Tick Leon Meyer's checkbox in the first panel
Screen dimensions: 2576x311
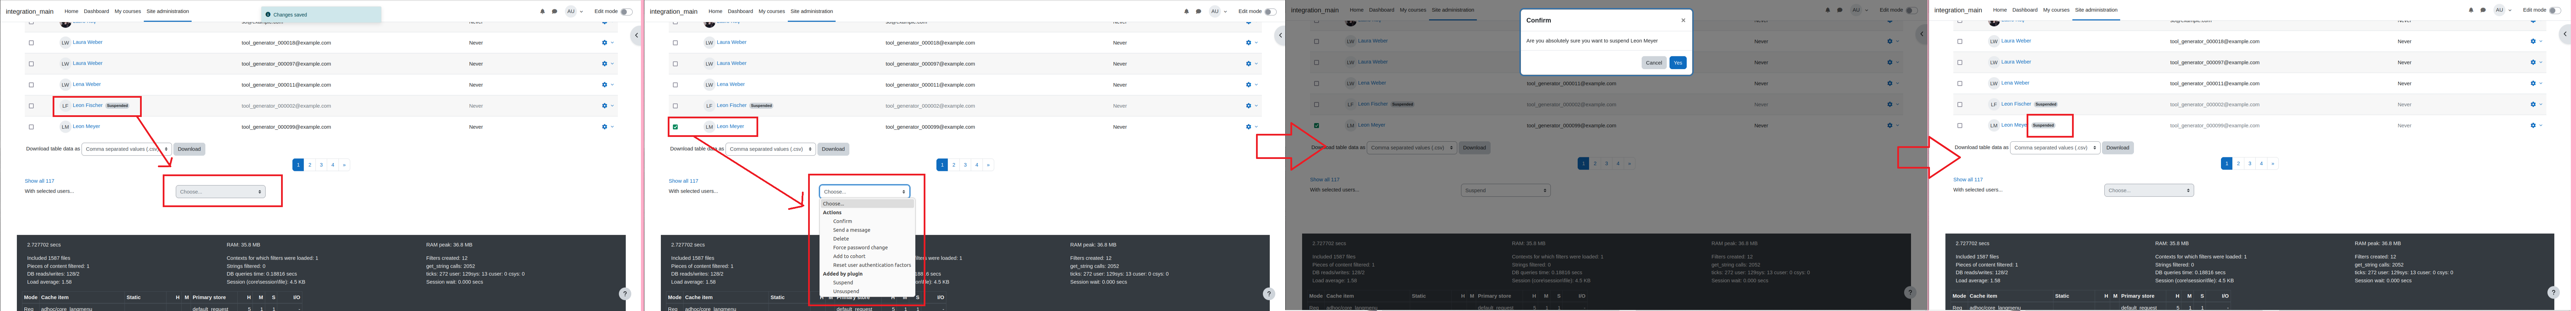click(31, 127)
